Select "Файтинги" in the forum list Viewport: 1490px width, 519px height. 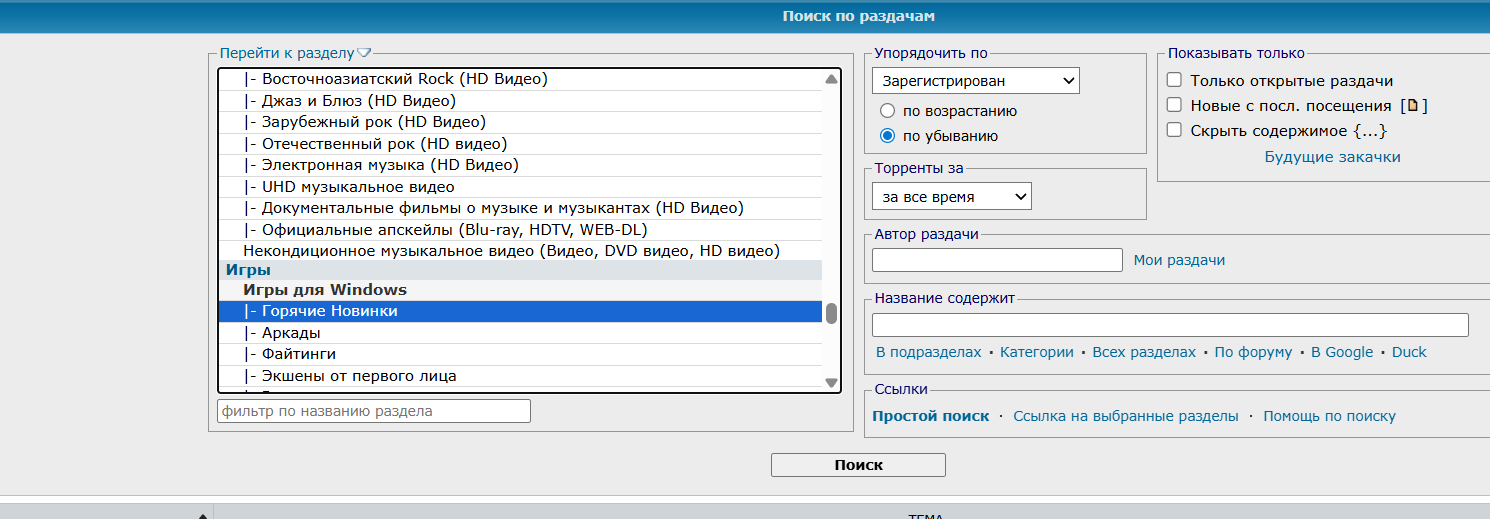[298, 354]
